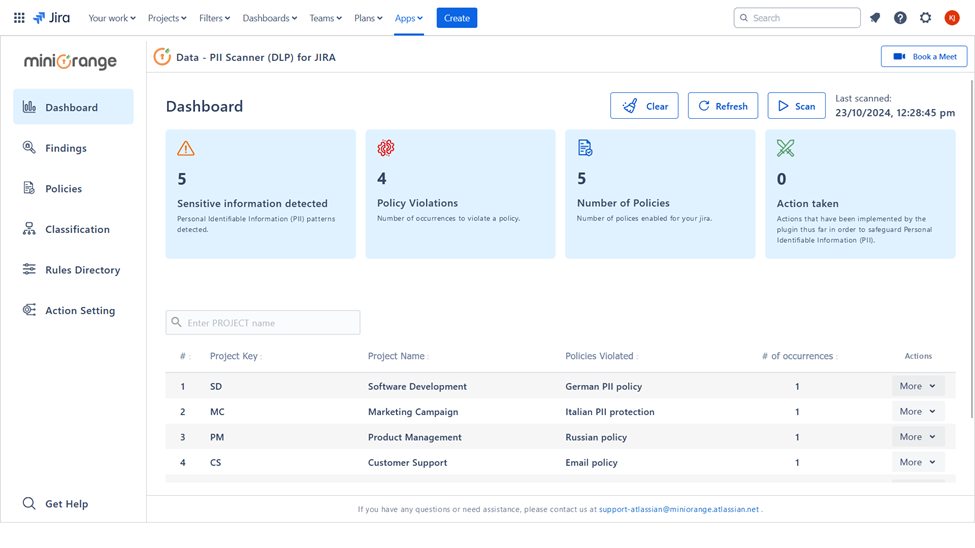
Task: Click the Get Help magnifier icon
Action: pyautogui.click(x=29, y=503)
